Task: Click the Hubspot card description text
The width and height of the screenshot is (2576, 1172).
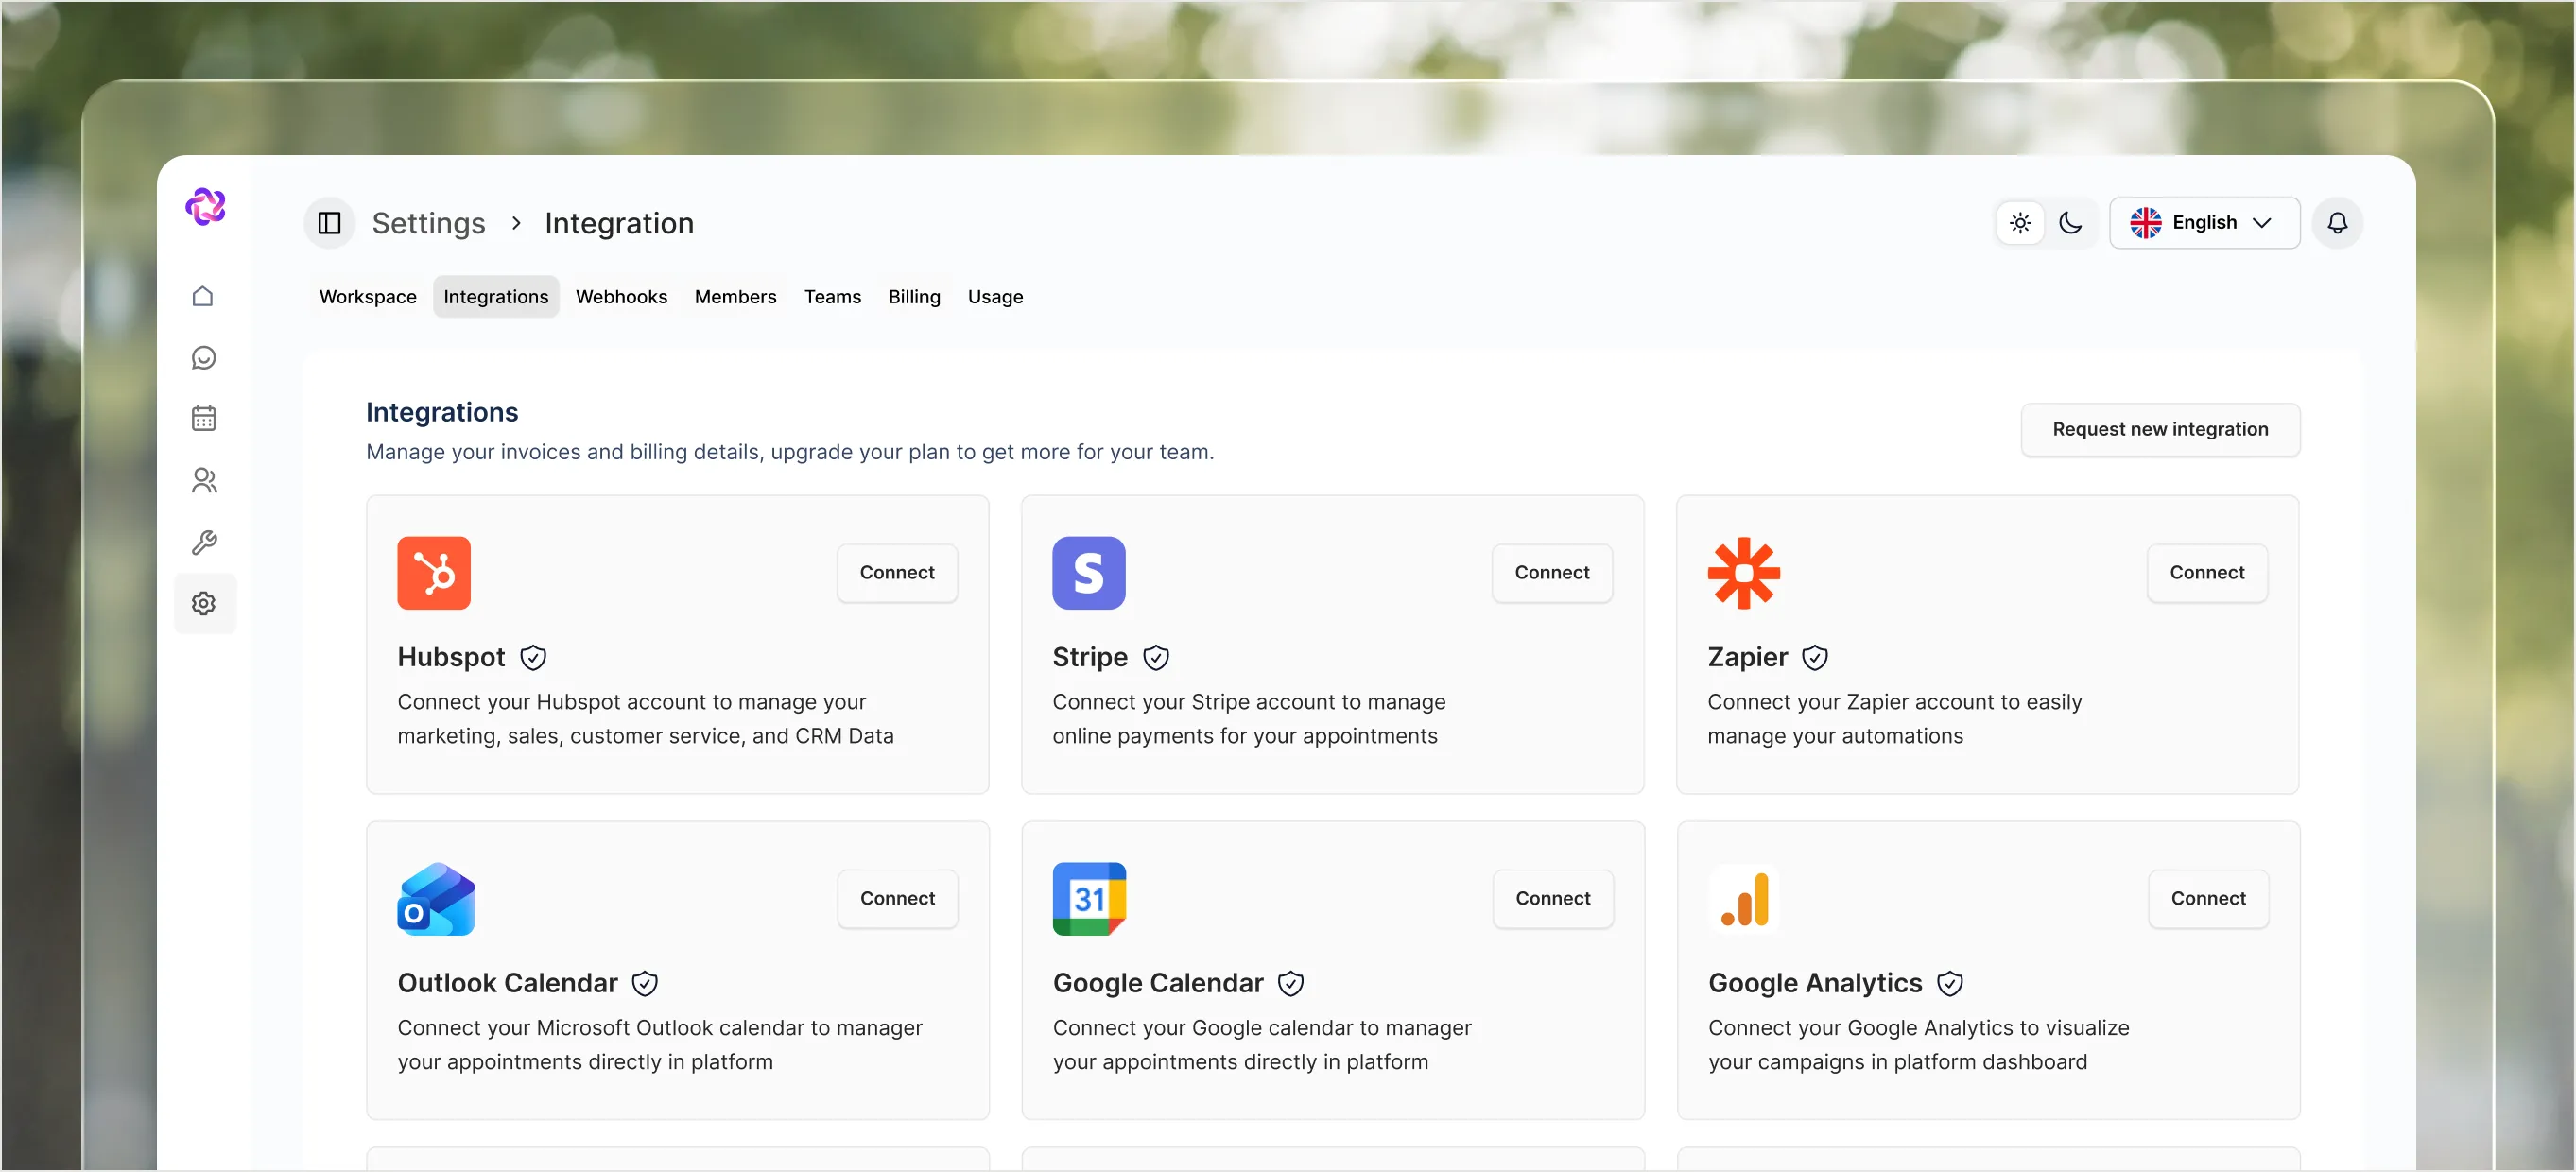Action: coord(645,719)
